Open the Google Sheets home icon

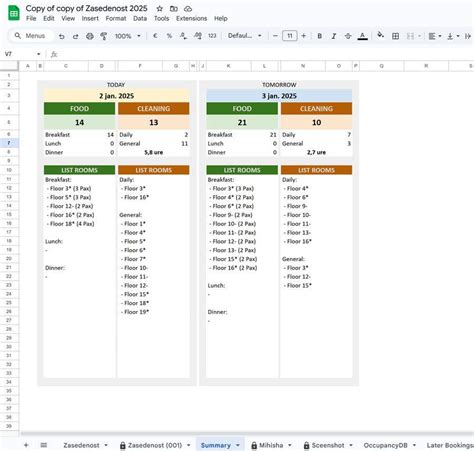(14, 13)
